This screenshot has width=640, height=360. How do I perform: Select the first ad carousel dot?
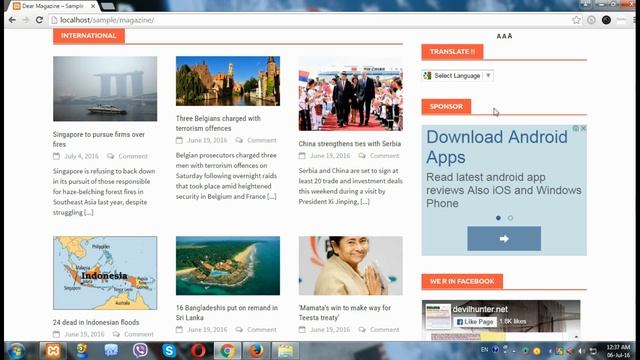pos(498,218)
